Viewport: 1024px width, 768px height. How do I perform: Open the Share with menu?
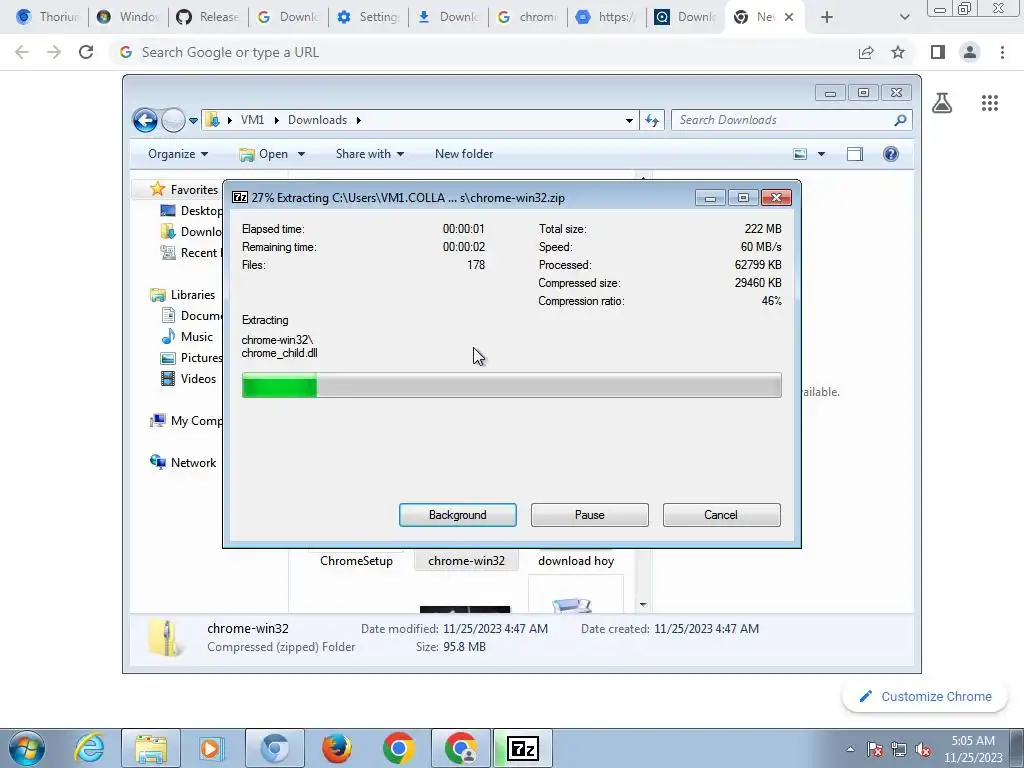370,154
